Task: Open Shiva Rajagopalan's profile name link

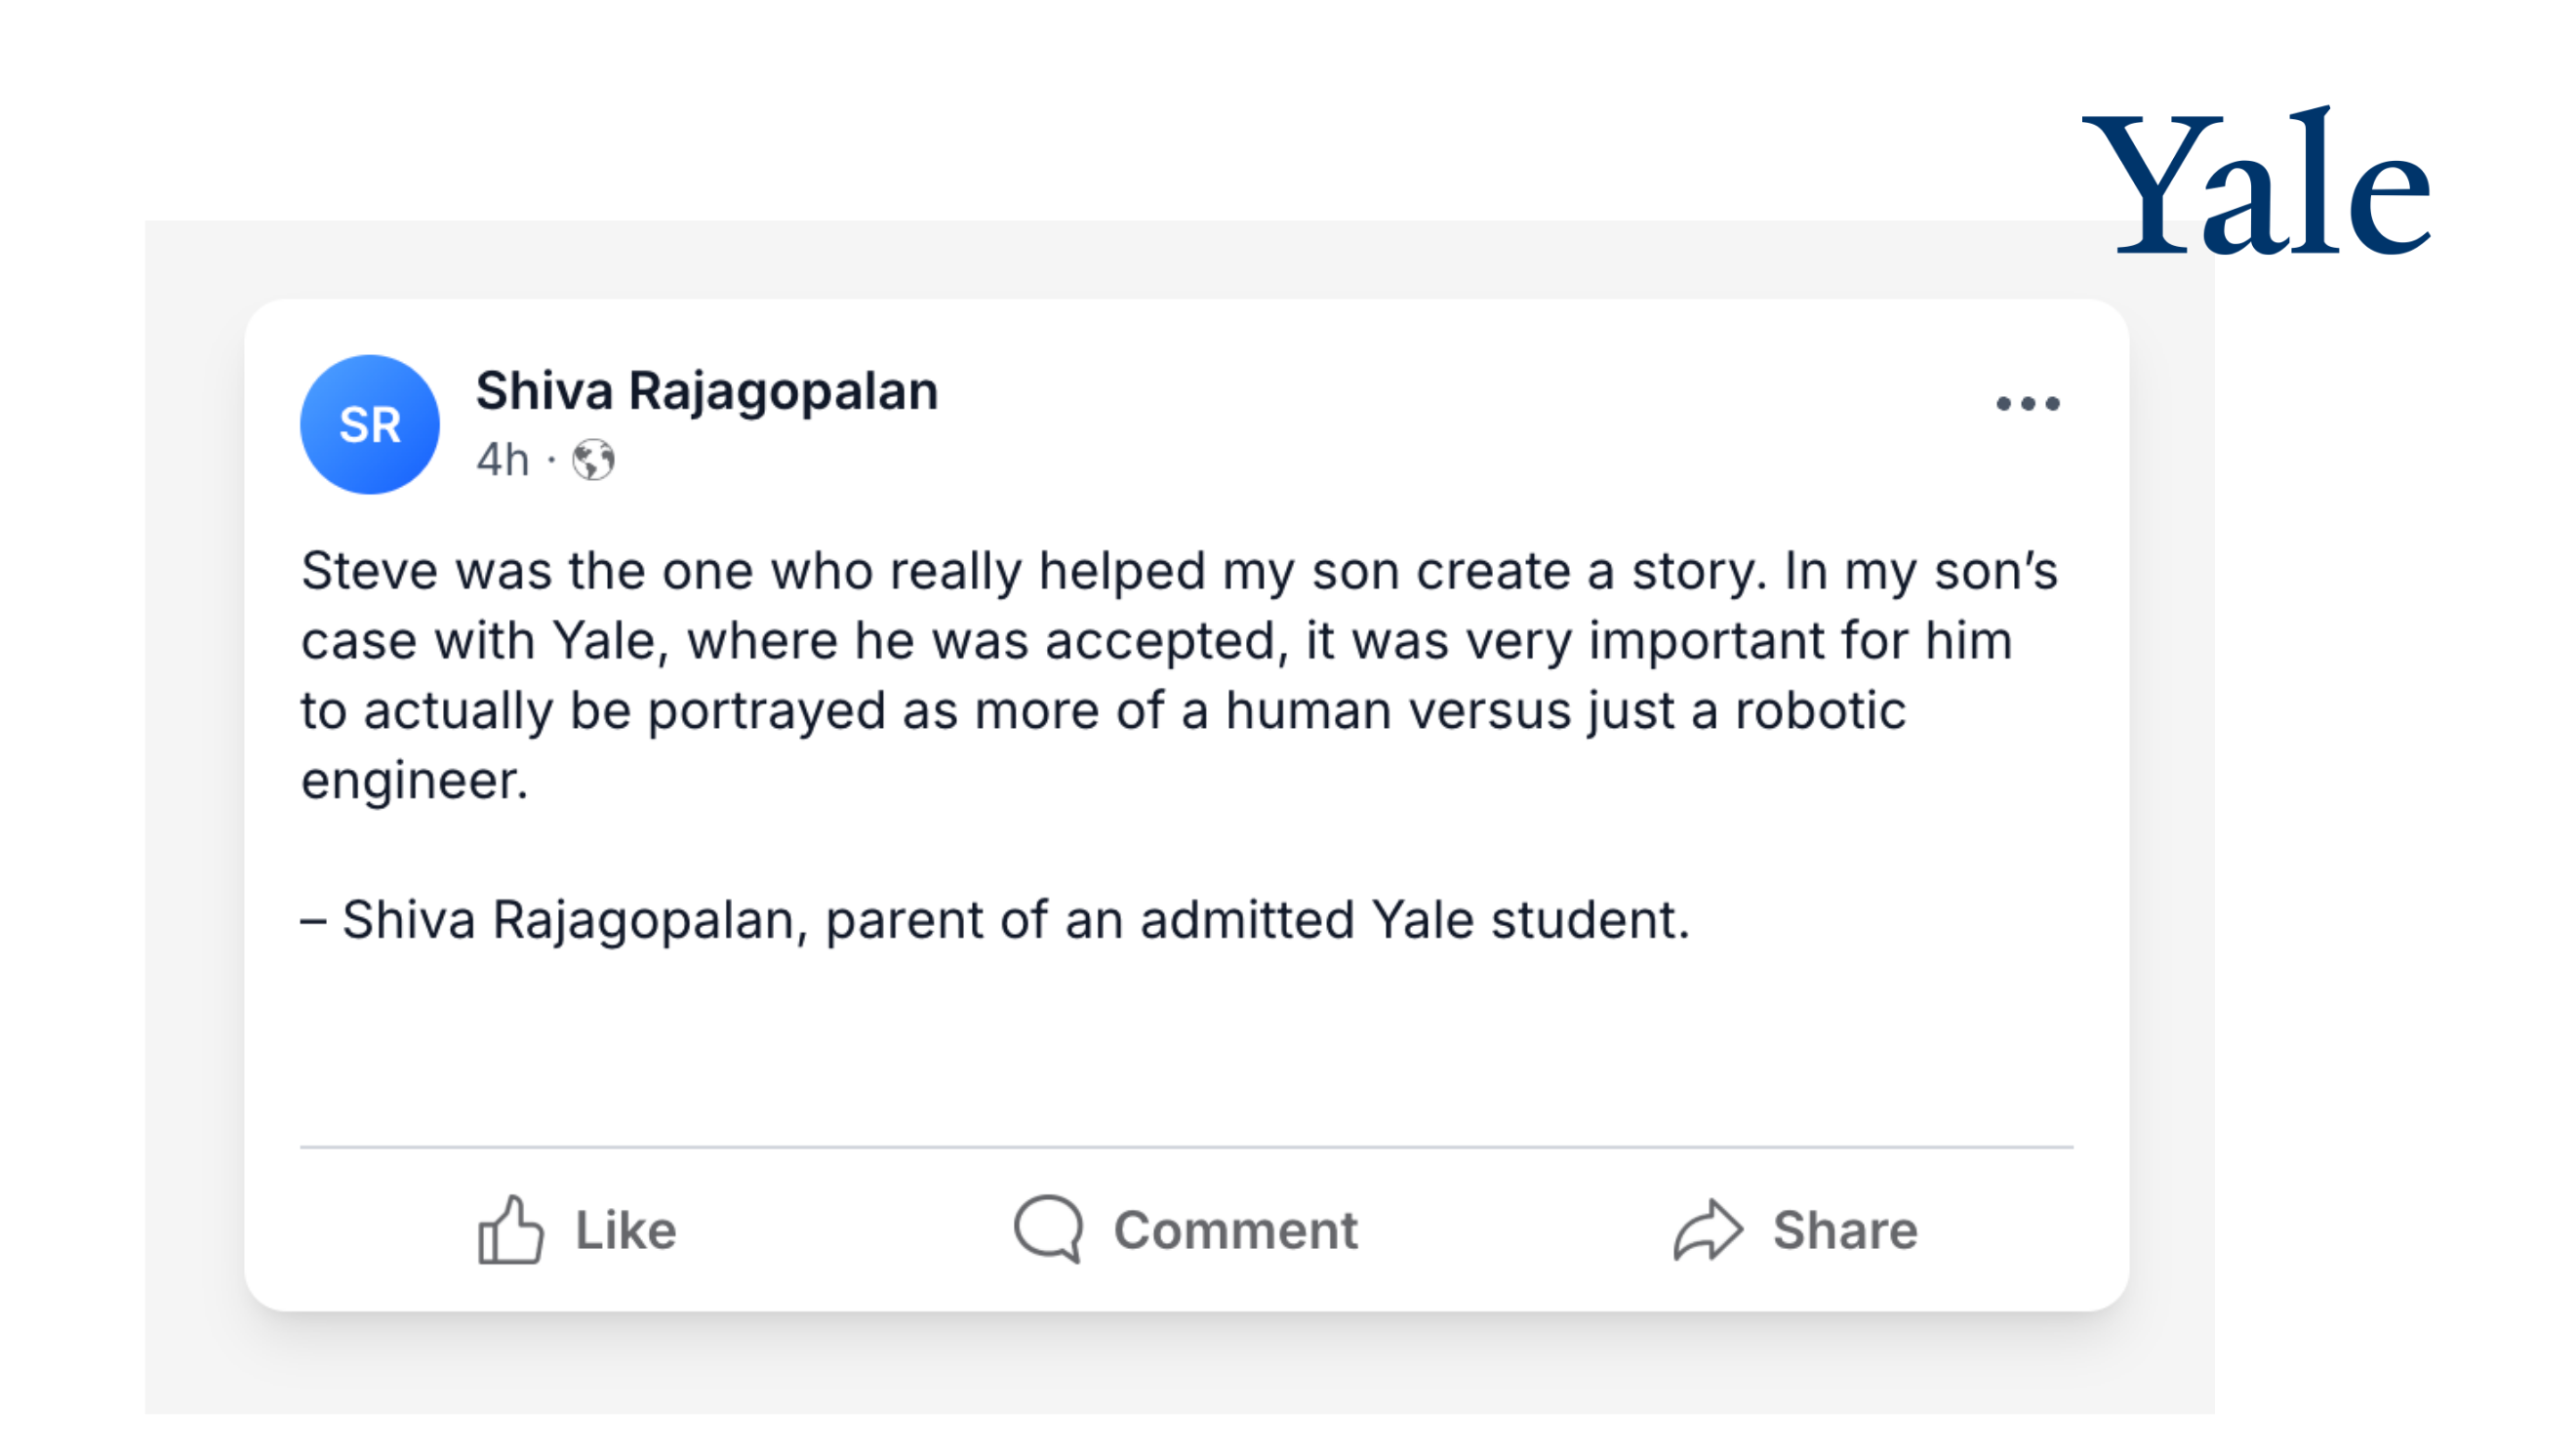Action: point(707,391)
